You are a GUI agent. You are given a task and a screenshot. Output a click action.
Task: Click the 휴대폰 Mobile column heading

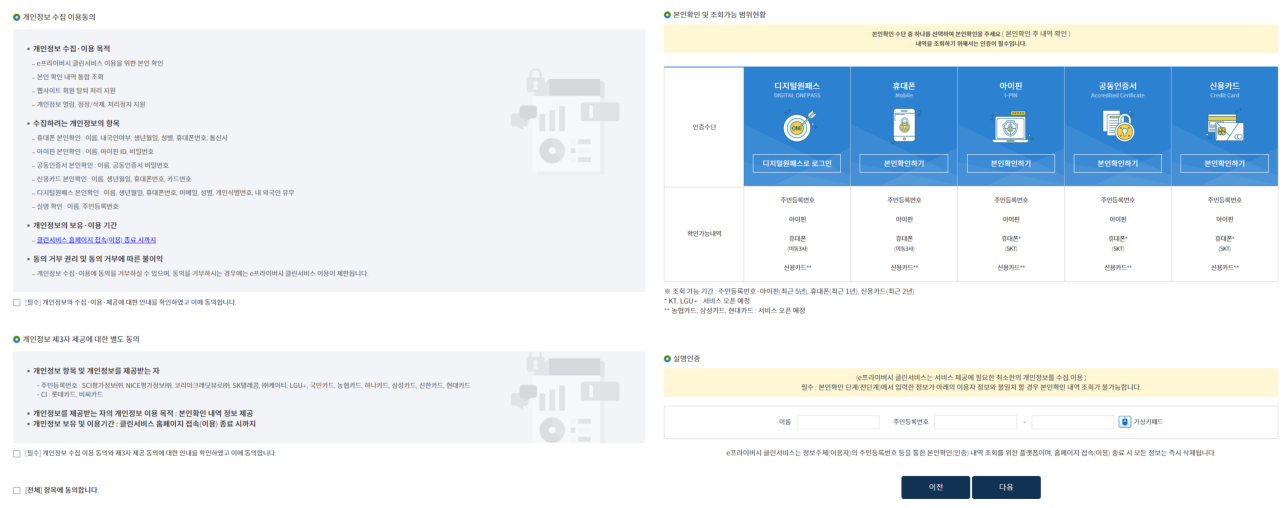903,89
